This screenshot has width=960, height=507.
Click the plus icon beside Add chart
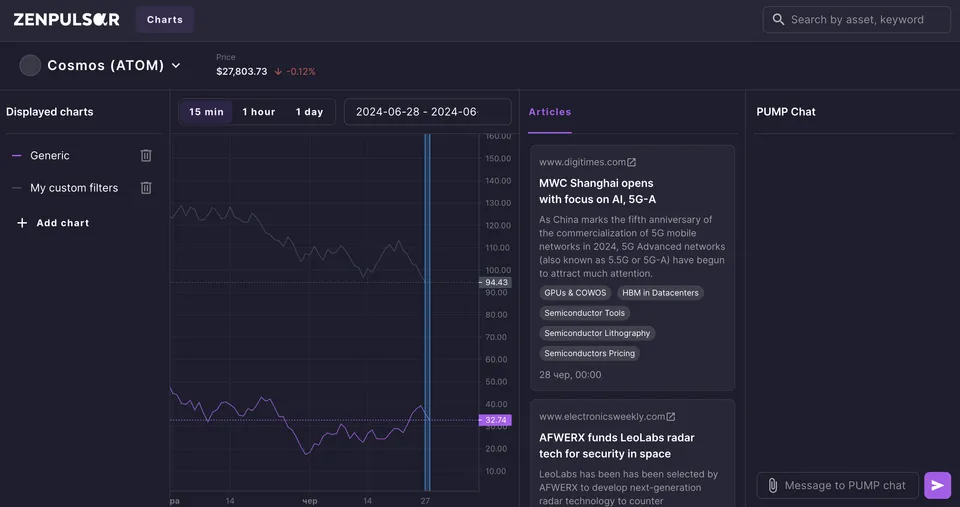22,223
